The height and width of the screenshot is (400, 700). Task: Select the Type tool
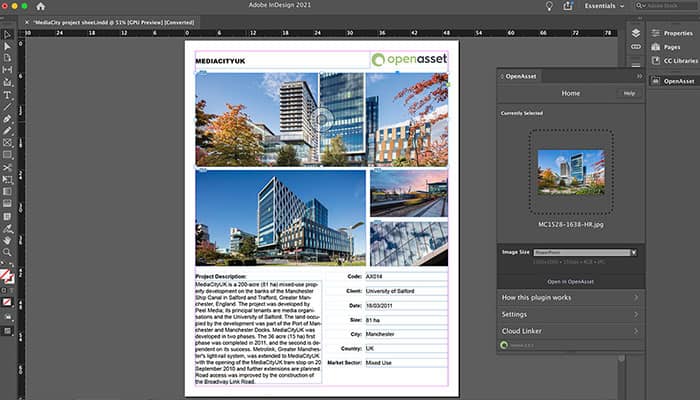(x=7, y=95)
